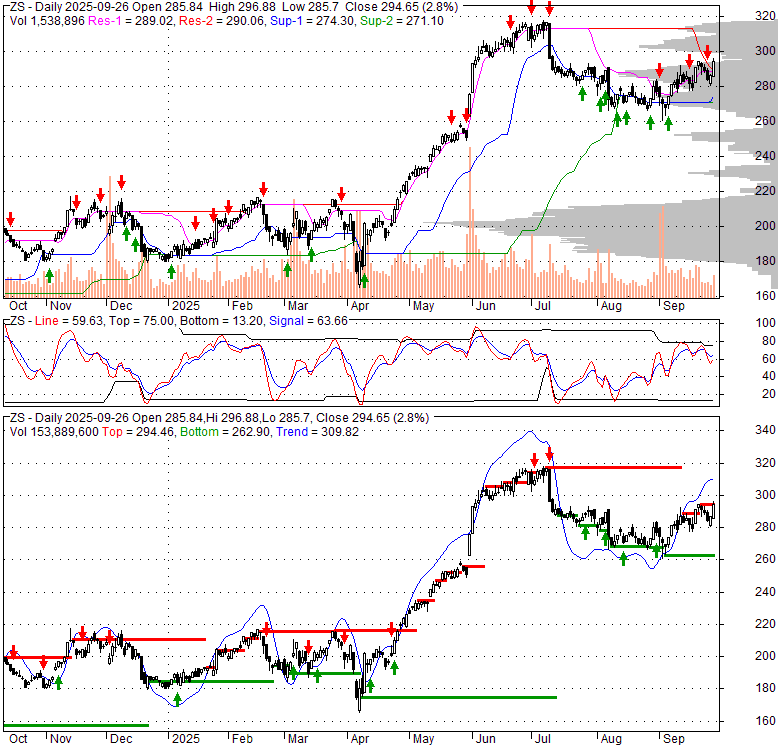Select the 'Bottom = 13.20' oscillator label
The width and height of the screenshot is (780, 745).
click(x=221, y=321)
